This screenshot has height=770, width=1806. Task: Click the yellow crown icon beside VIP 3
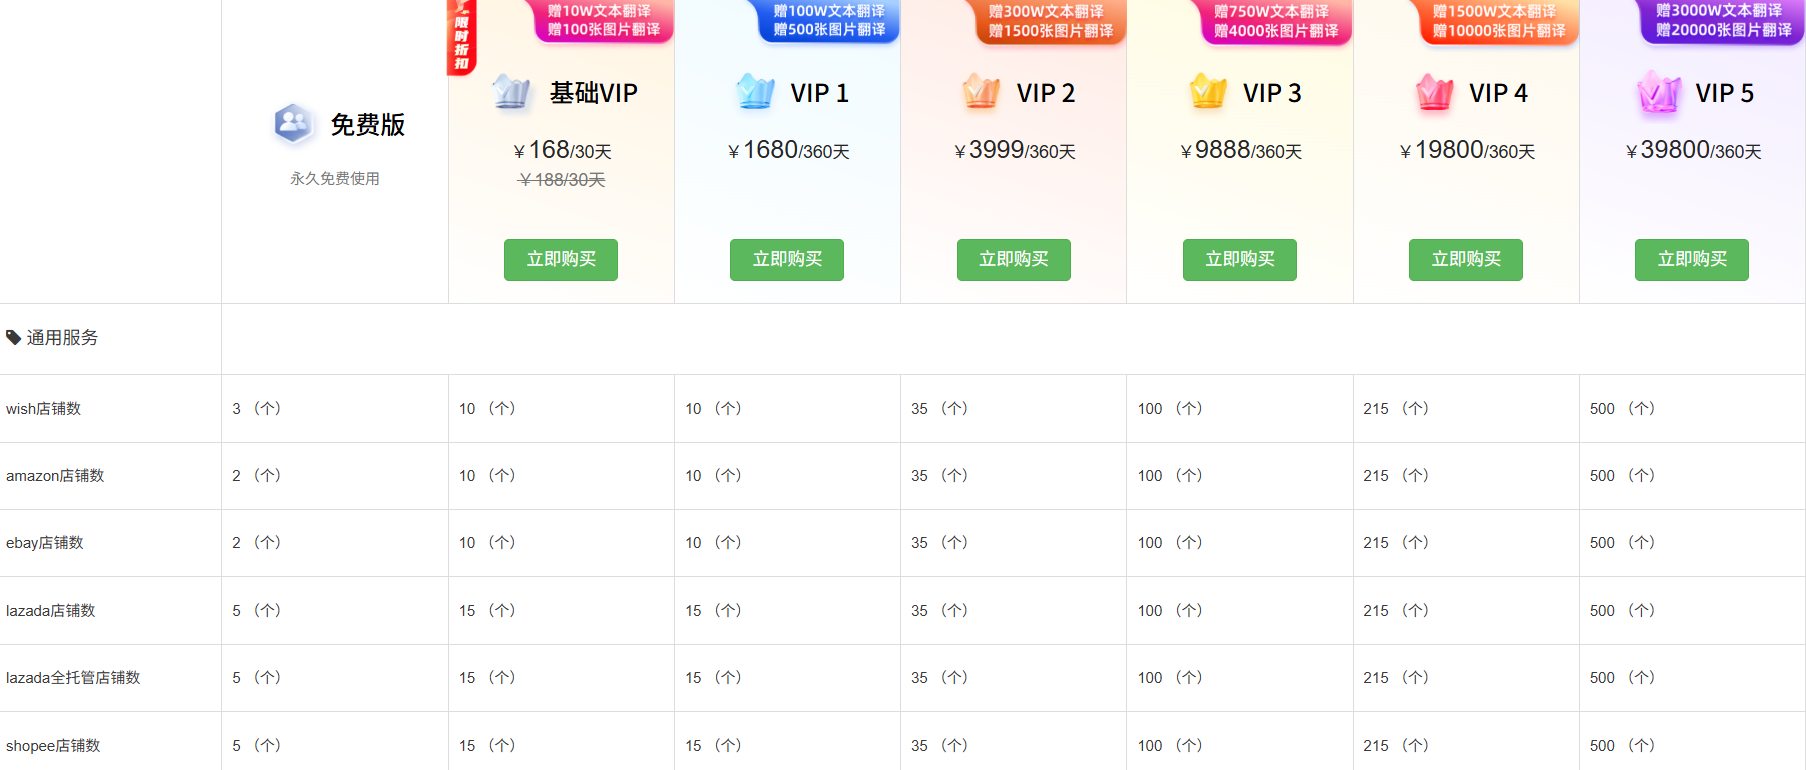pos(1208,92)
